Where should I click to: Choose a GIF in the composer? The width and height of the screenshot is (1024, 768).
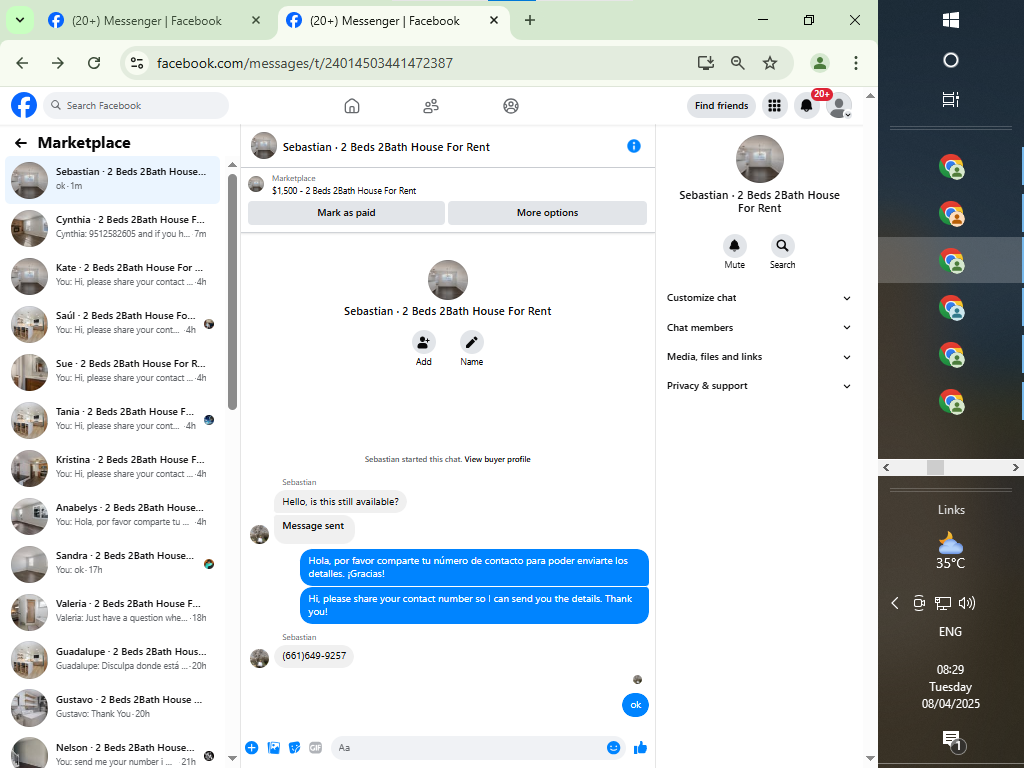pyautogui.click(x=315, y=748)
